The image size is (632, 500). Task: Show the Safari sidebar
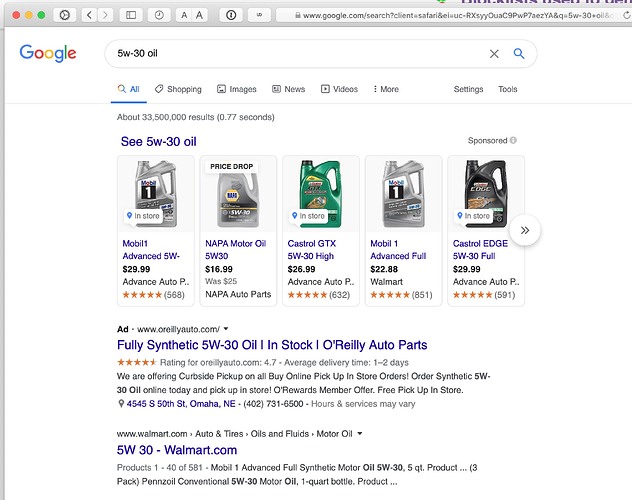point(132,16)
